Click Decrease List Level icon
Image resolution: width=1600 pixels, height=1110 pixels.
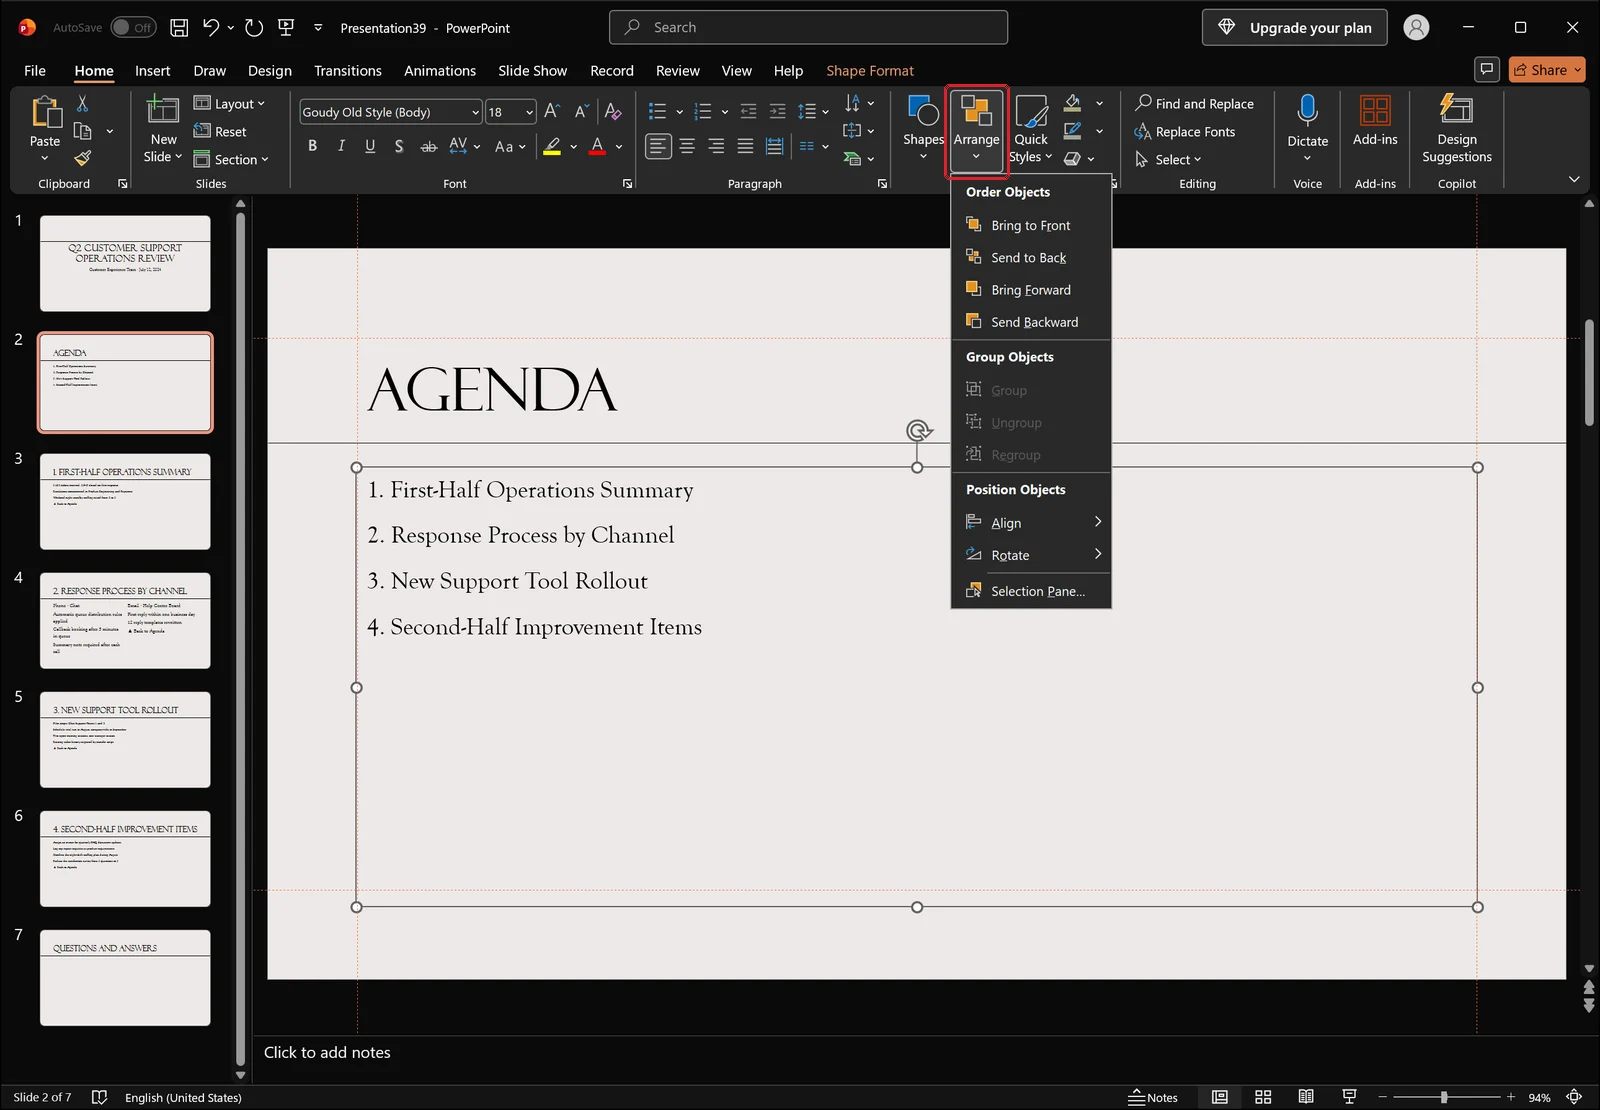pos(748,112)
